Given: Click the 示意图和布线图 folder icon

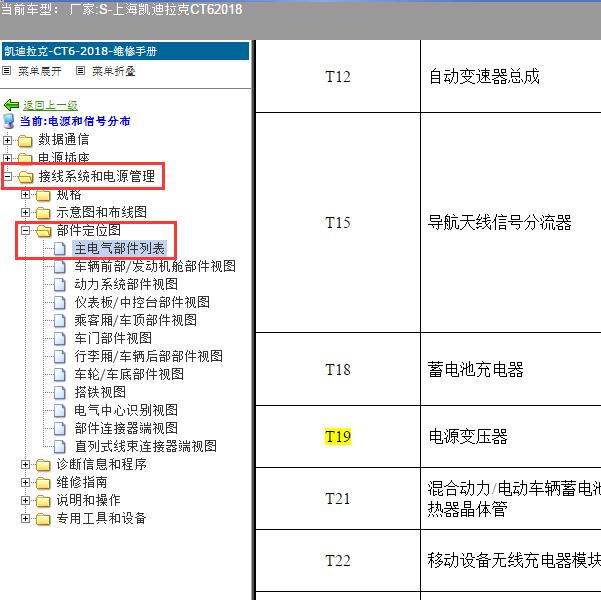Looking at the screenshot, I should (x=43, y=213).
